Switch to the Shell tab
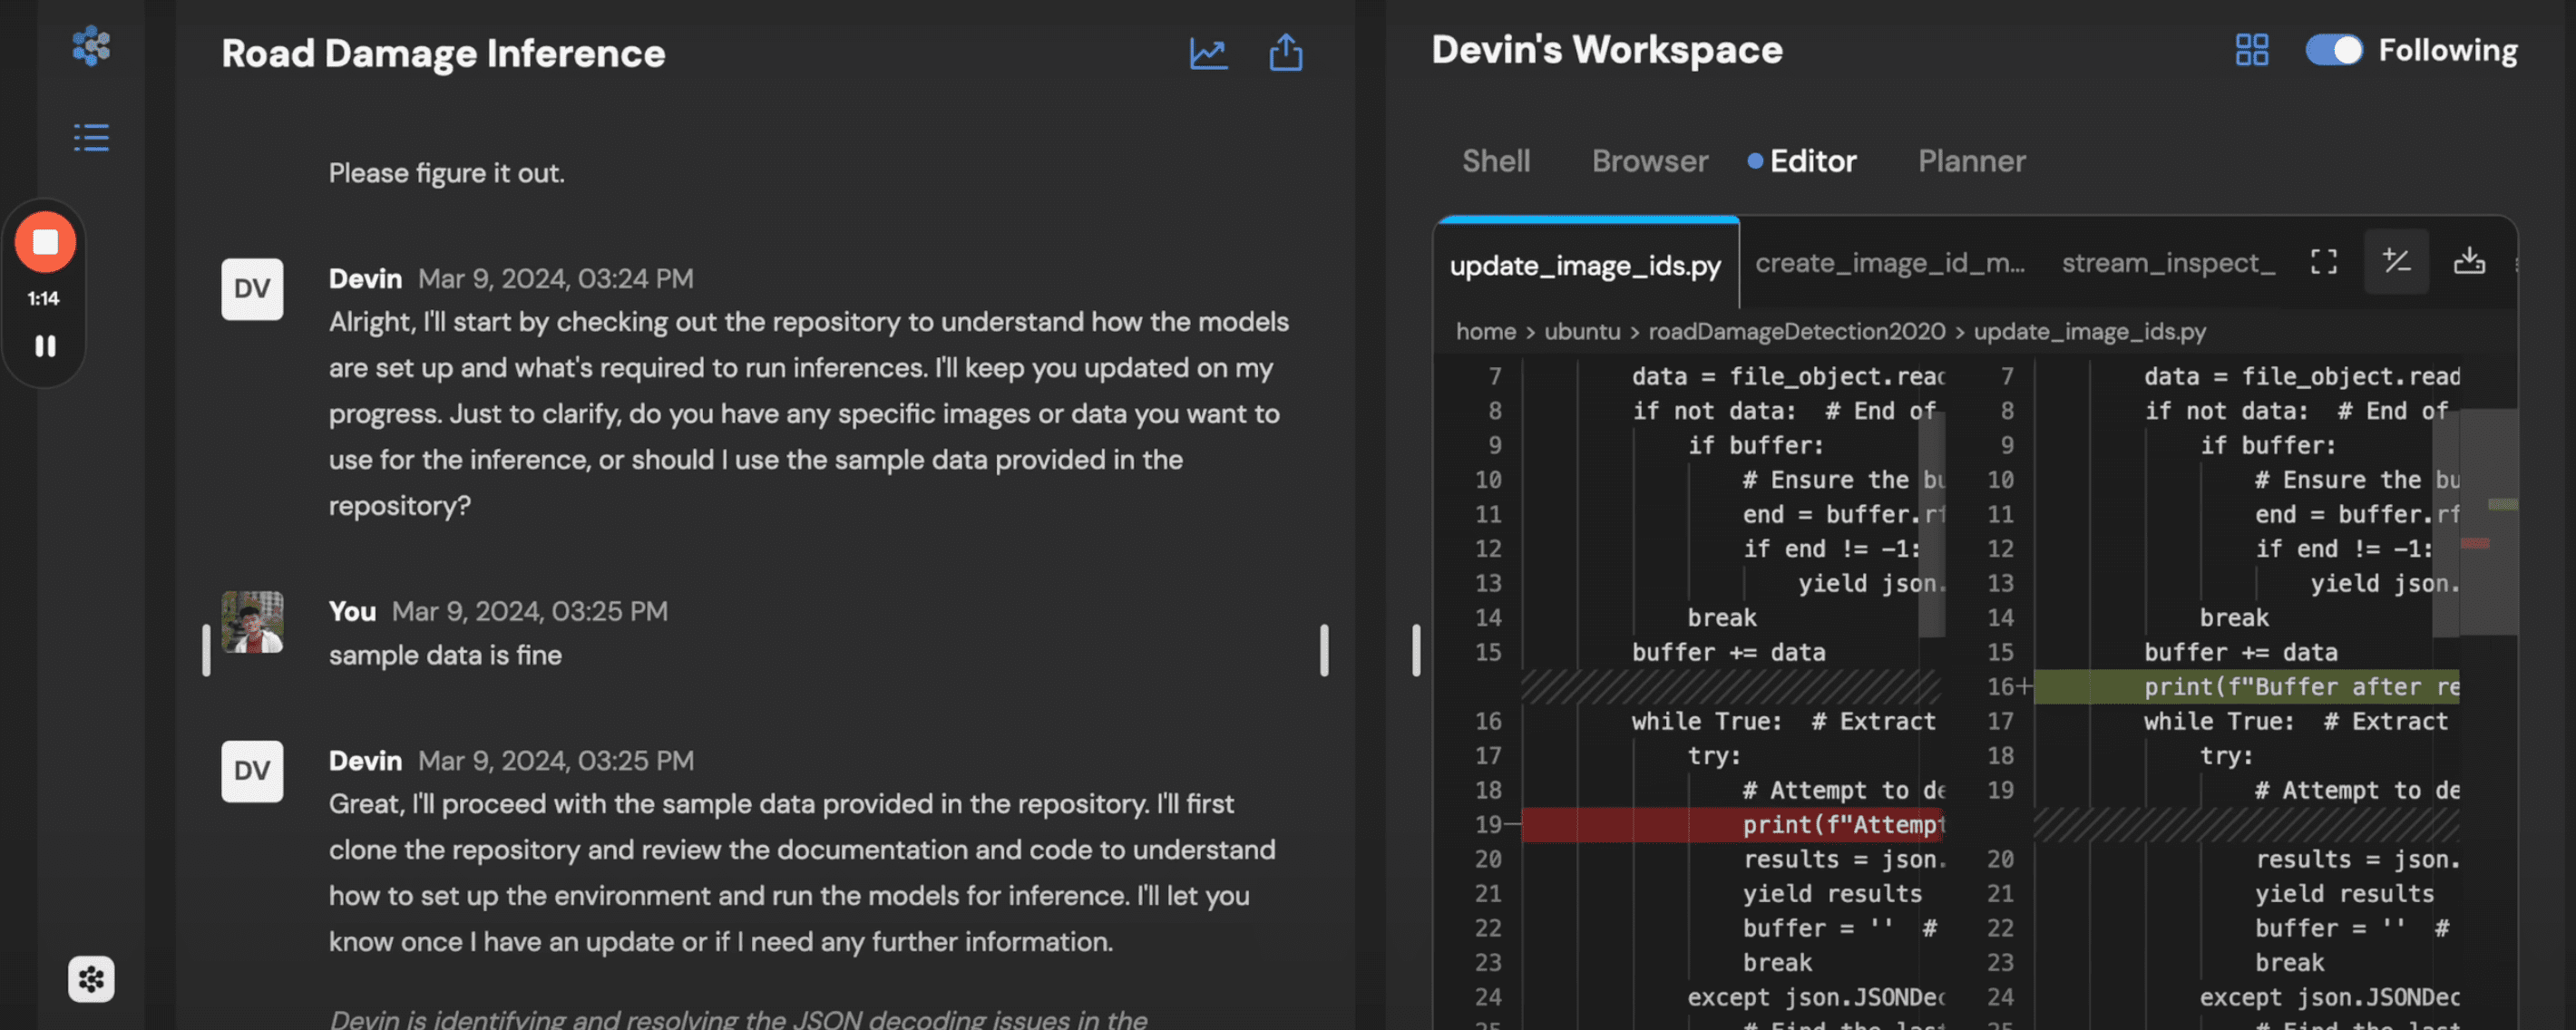The image size is (2576, 1030). [1495, 161]
